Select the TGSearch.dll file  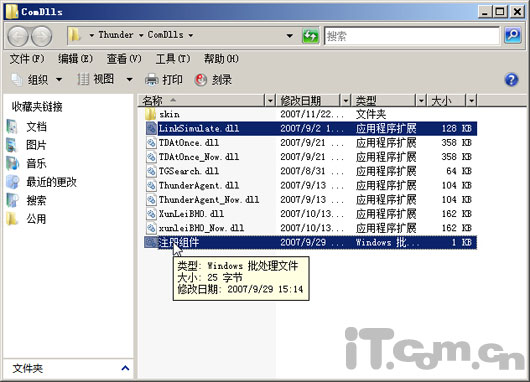coord(189,171)
